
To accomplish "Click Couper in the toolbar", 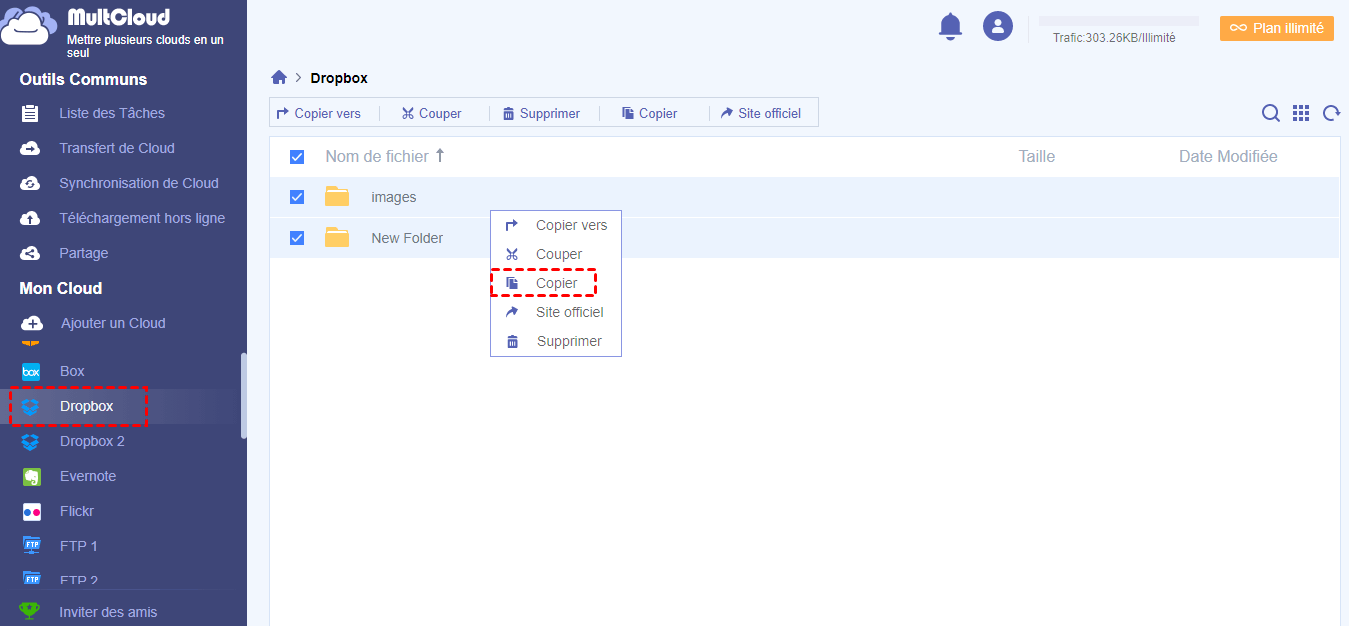I will point(431,113).
